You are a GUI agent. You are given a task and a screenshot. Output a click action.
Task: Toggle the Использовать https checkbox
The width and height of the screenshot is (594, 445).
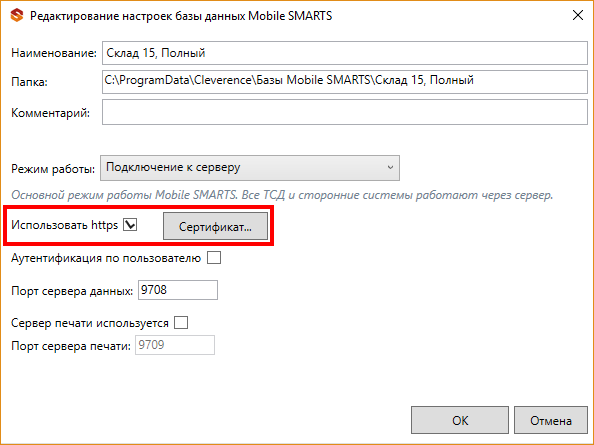(x=130, y=225)
